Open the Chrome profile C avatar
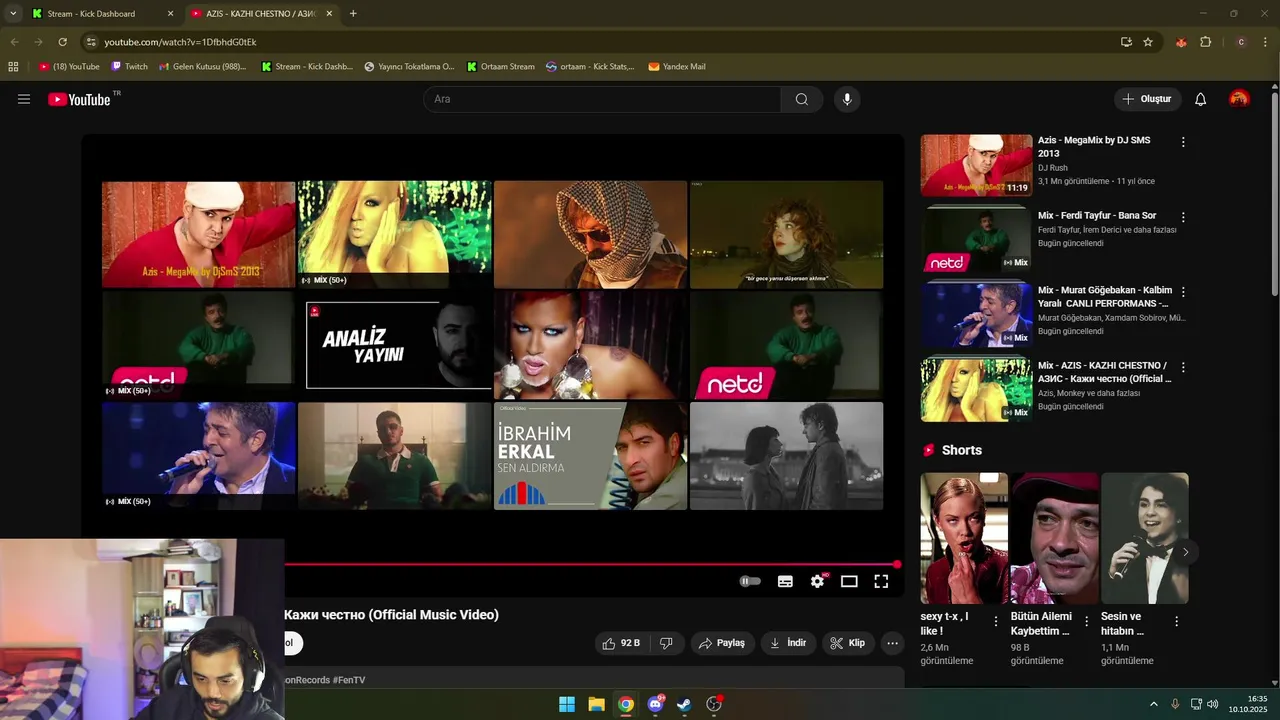Screen dimensions: 1280x720 click(x=1241, y=42)
